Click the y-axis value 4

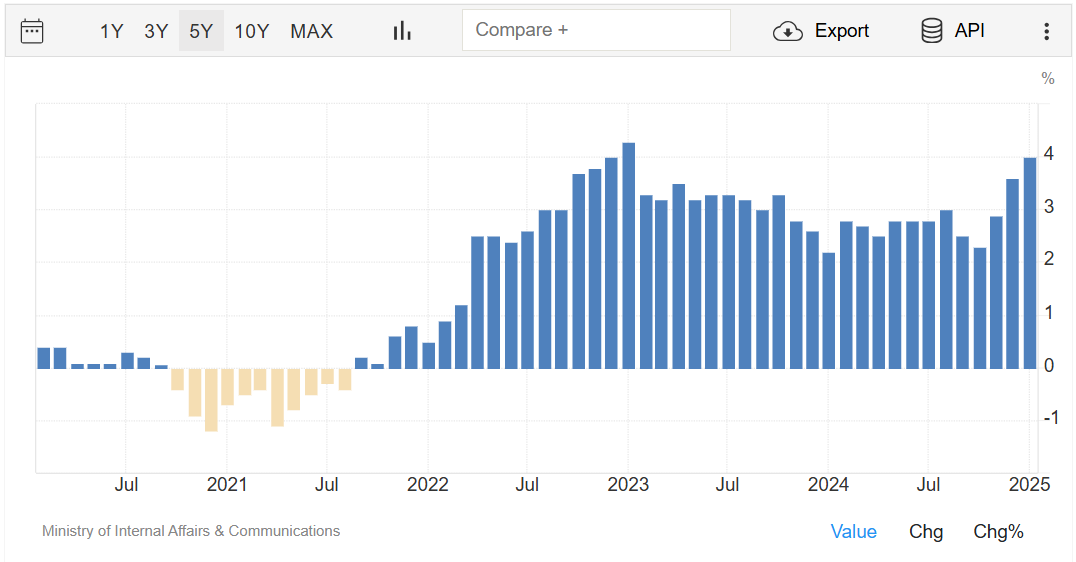coord(1049,154)
